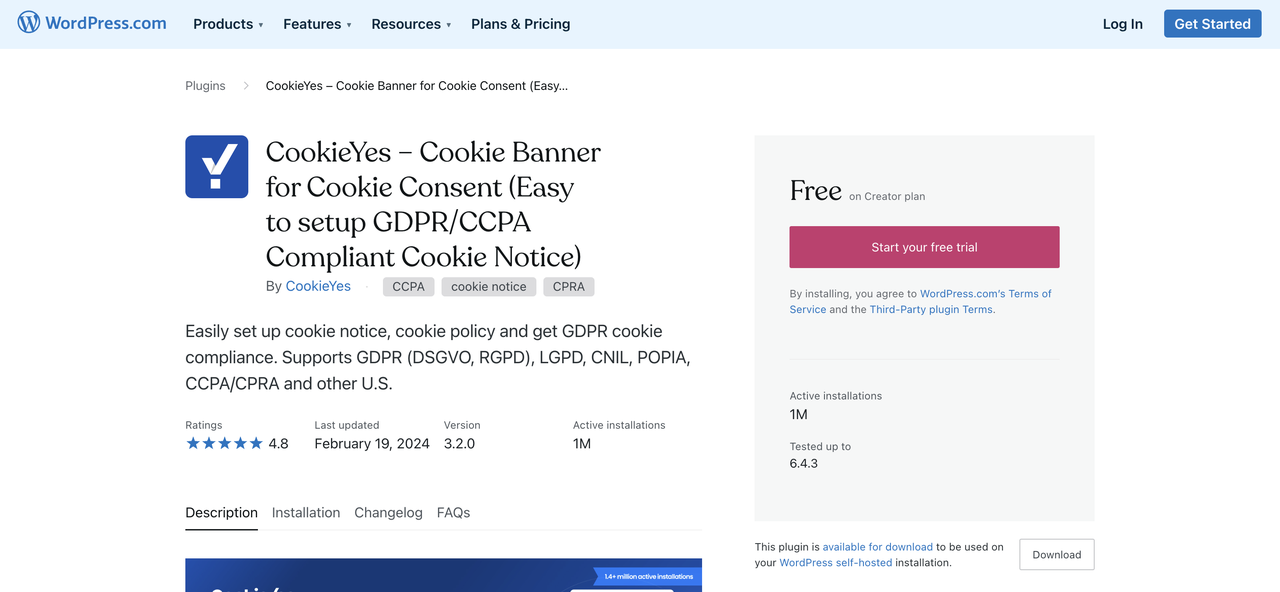Expand the Products dropdown menu
Viewport: 1280px width, 592px height.
(x=228, y=24)
